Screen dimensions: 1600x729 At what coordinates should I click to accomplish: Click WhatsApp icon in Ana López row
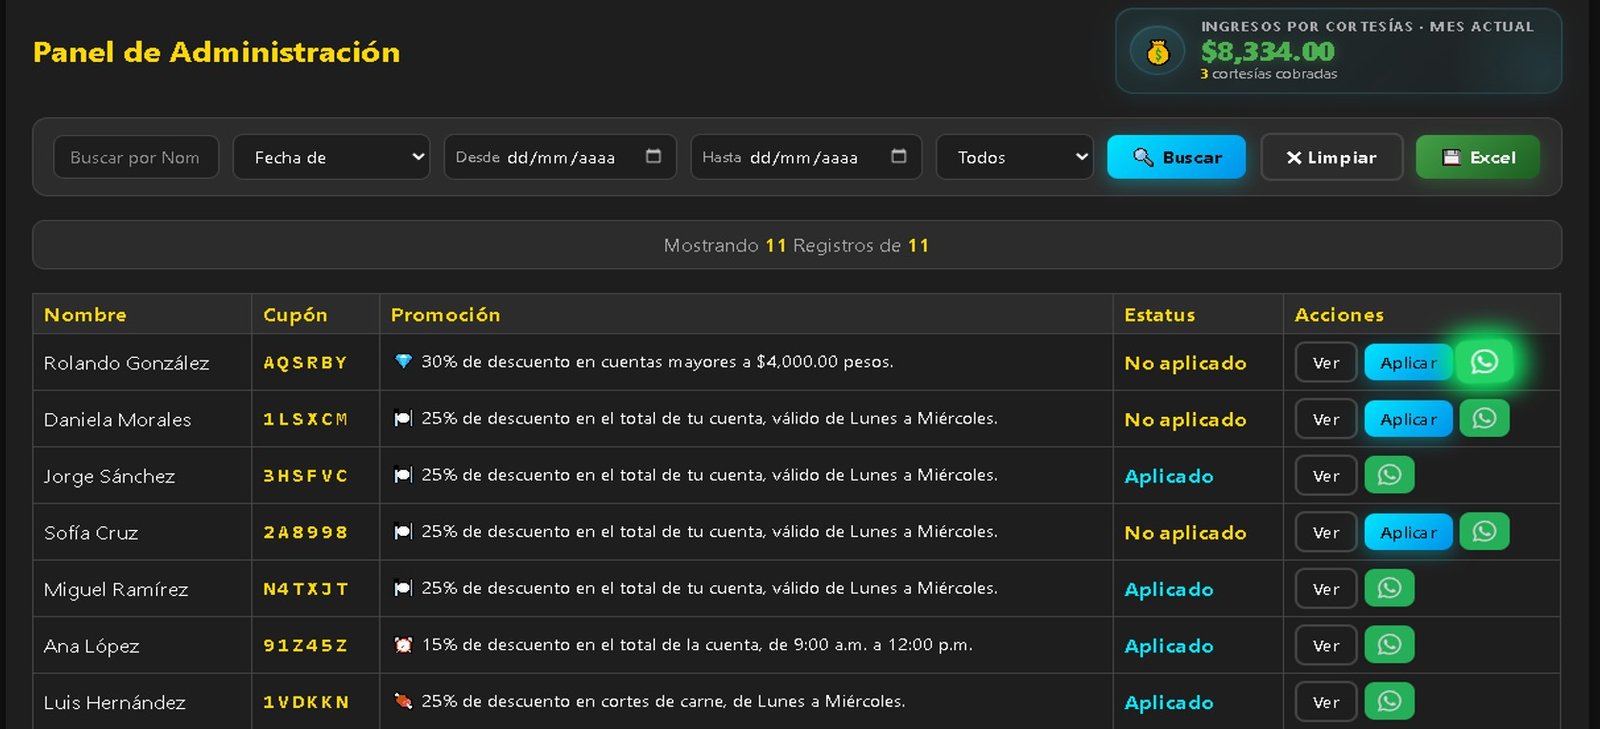(x=1389, y=646)
